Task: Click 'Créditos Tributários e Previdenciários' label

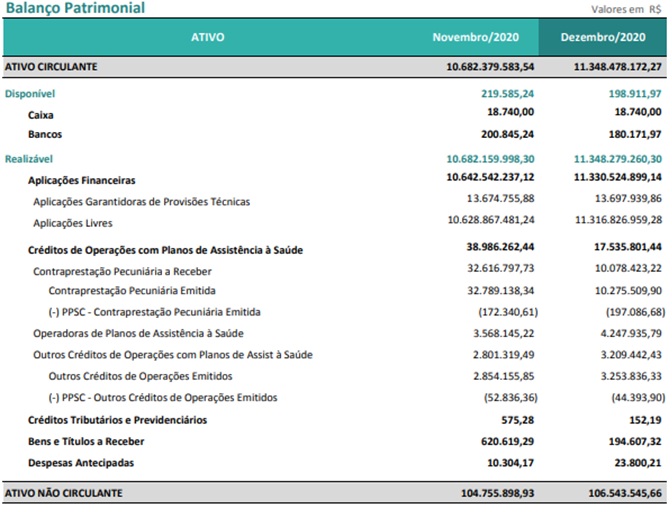Action: (x=117, y=420)
